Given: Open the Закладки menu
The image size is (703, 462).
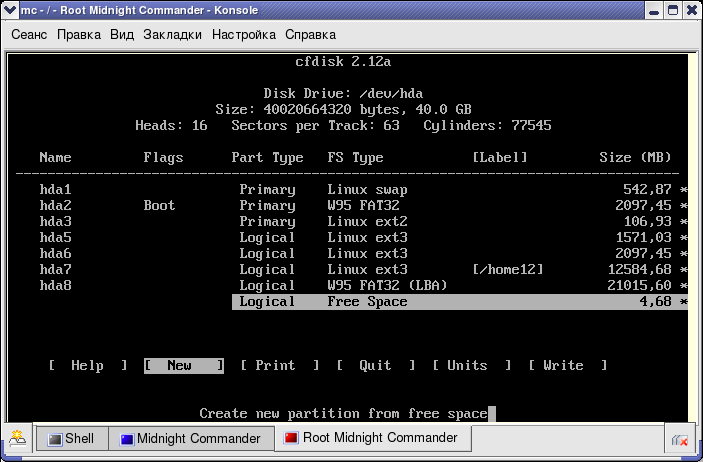Looking at the screenshot, I should (x=172, y=35).
